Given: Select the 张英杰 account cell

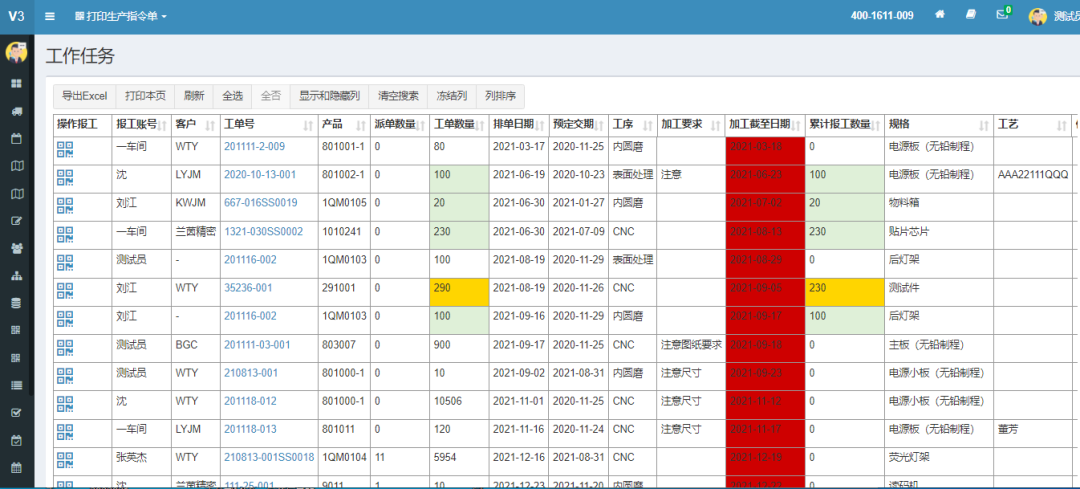Looking at the screenshot, I should click(141, 461).
